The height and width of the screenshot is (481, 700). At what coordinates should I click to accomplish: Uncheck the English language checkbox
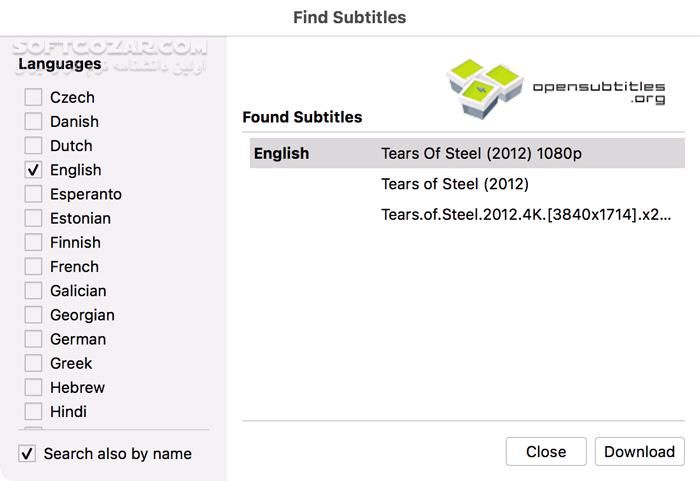tap(34, 170)
